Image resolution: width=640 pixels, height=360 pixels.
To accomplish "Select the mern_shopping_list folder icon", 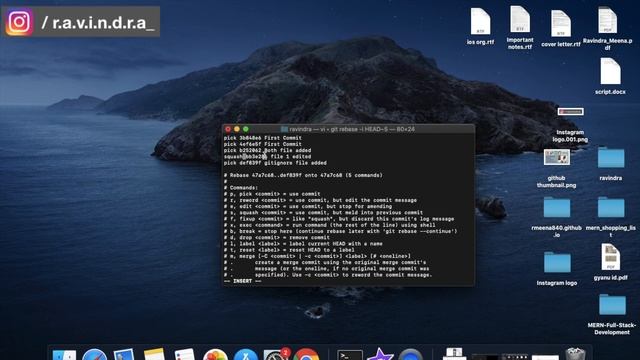I will pos(611,207).
